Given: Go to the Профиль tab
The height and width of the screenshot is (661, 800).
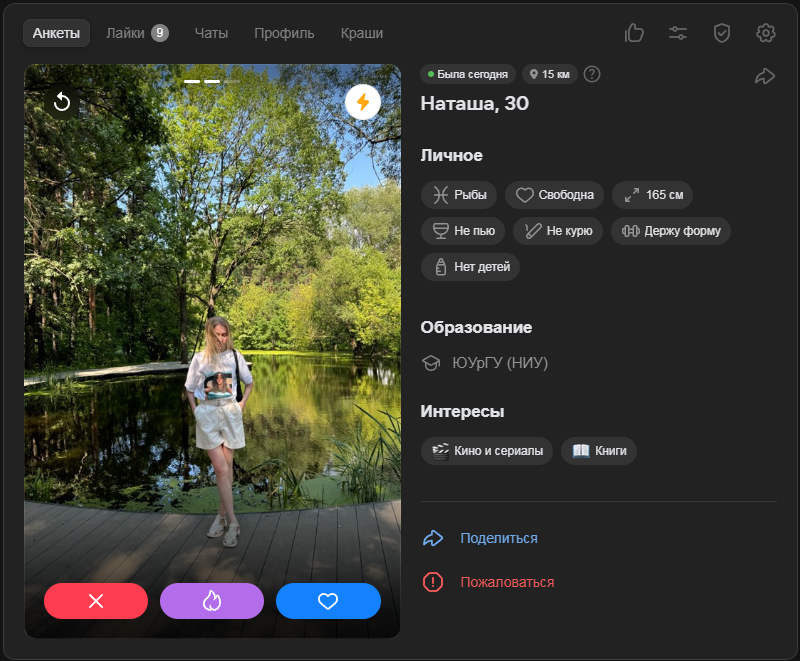Looking at the screenshot, I should click(284, 33).
